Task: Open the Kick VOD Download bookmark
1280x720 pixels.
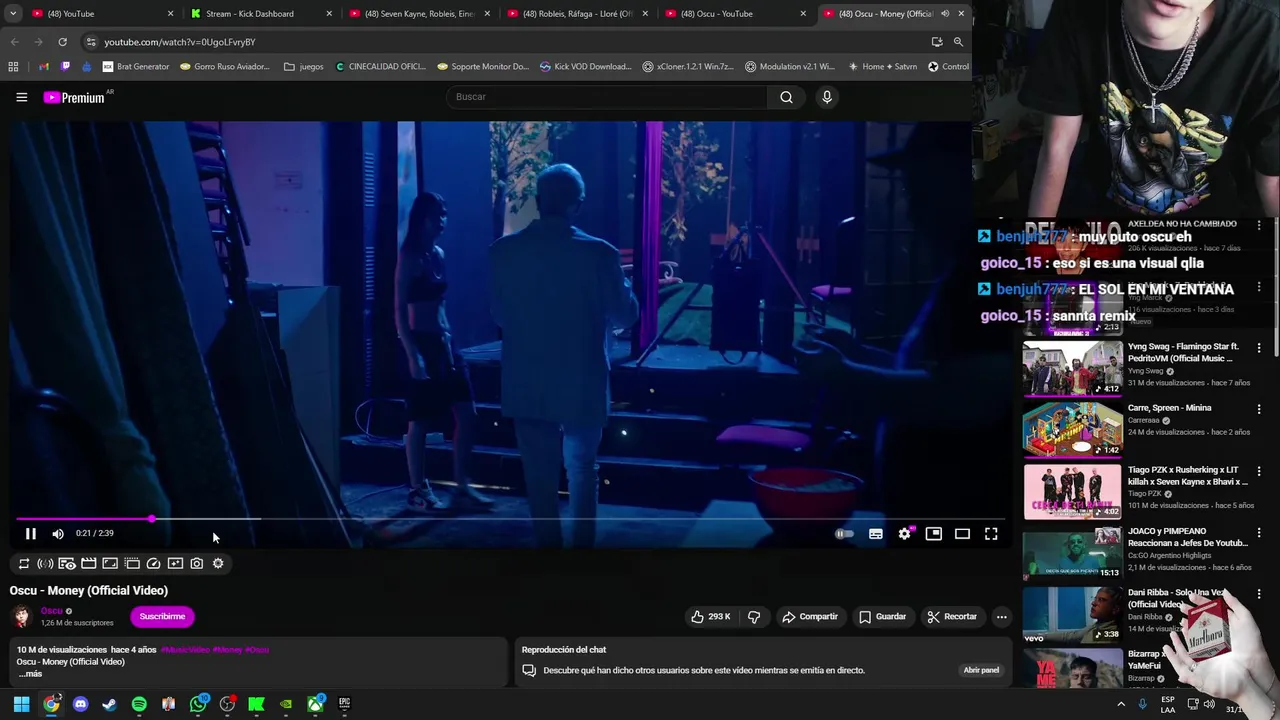Action: [x=585, y=67]
